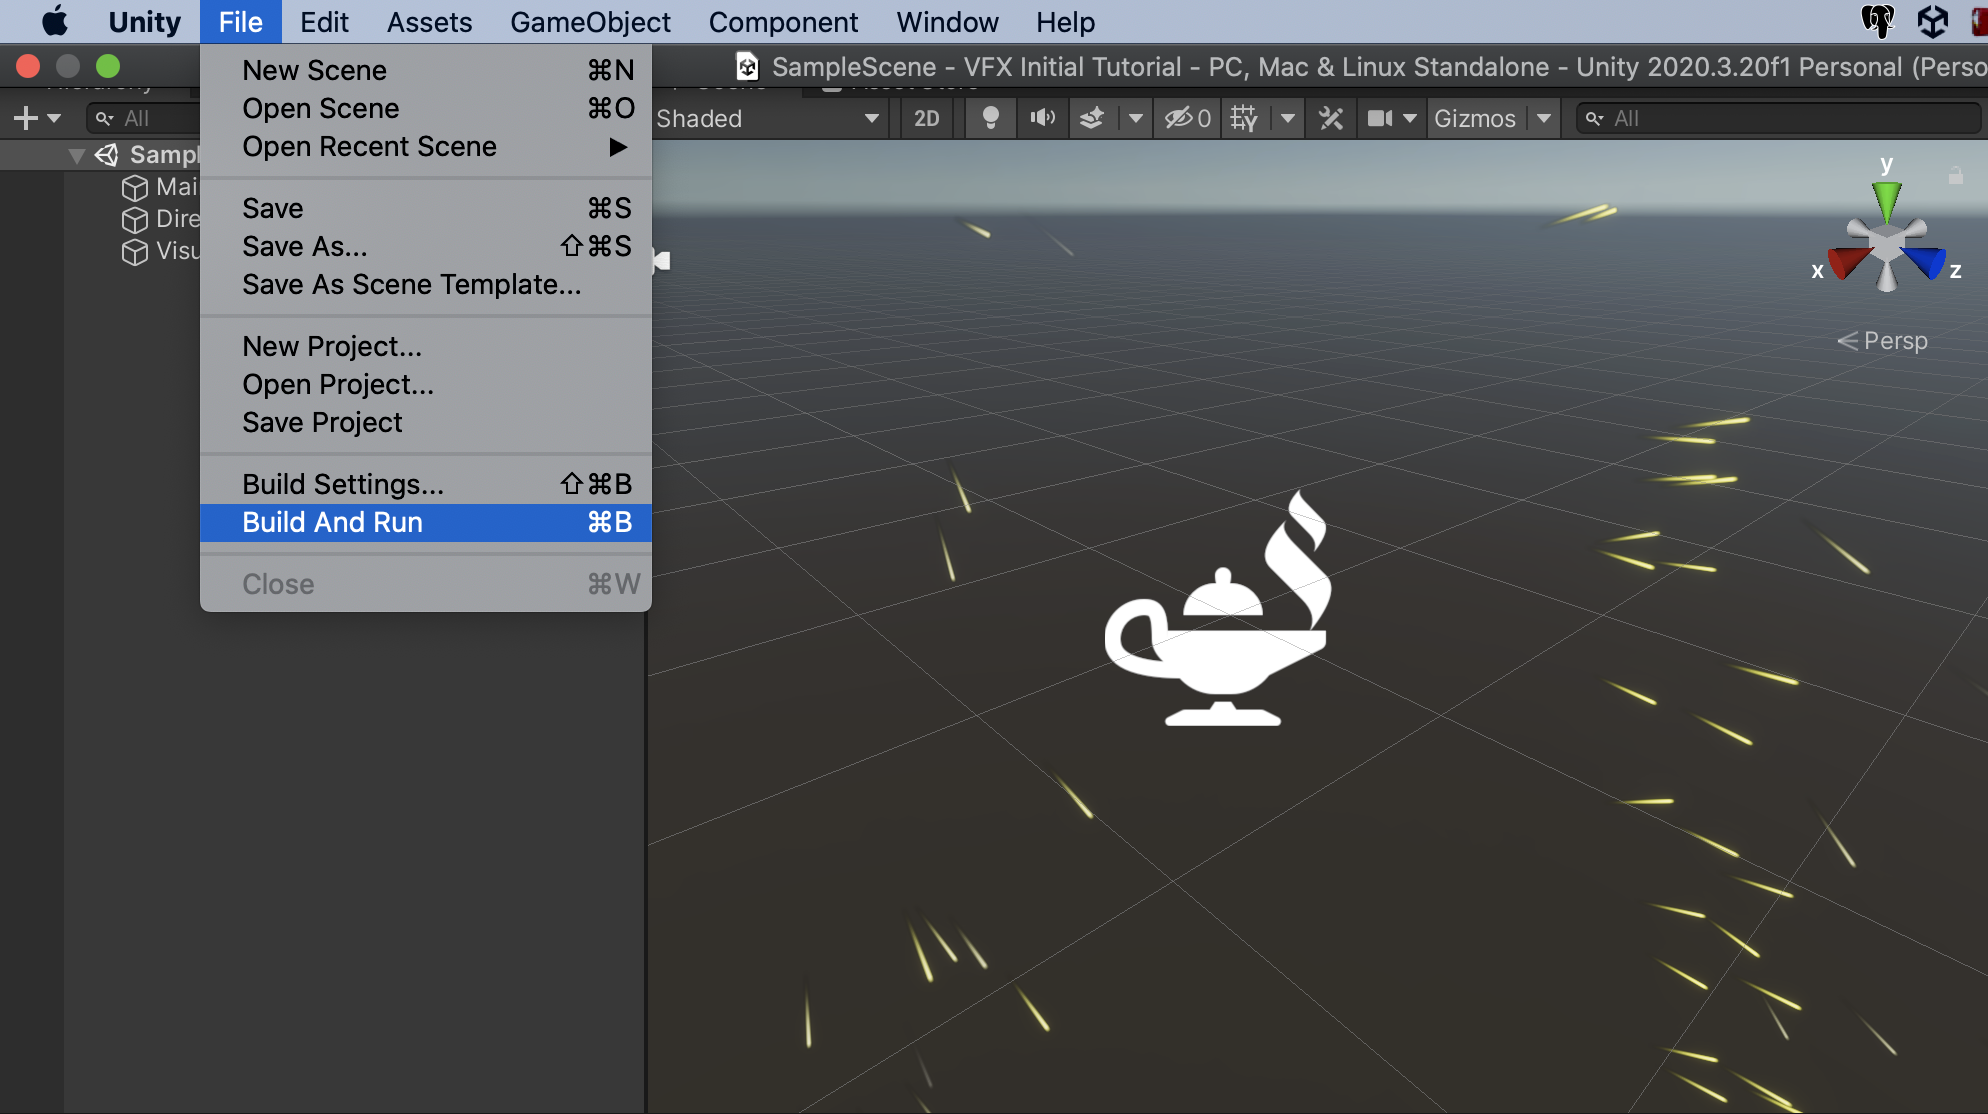Collapse the SampleScene hierarchy triangle
Screen dimensions: 1988x1114
pyautogui.click(x=76, y=155)
